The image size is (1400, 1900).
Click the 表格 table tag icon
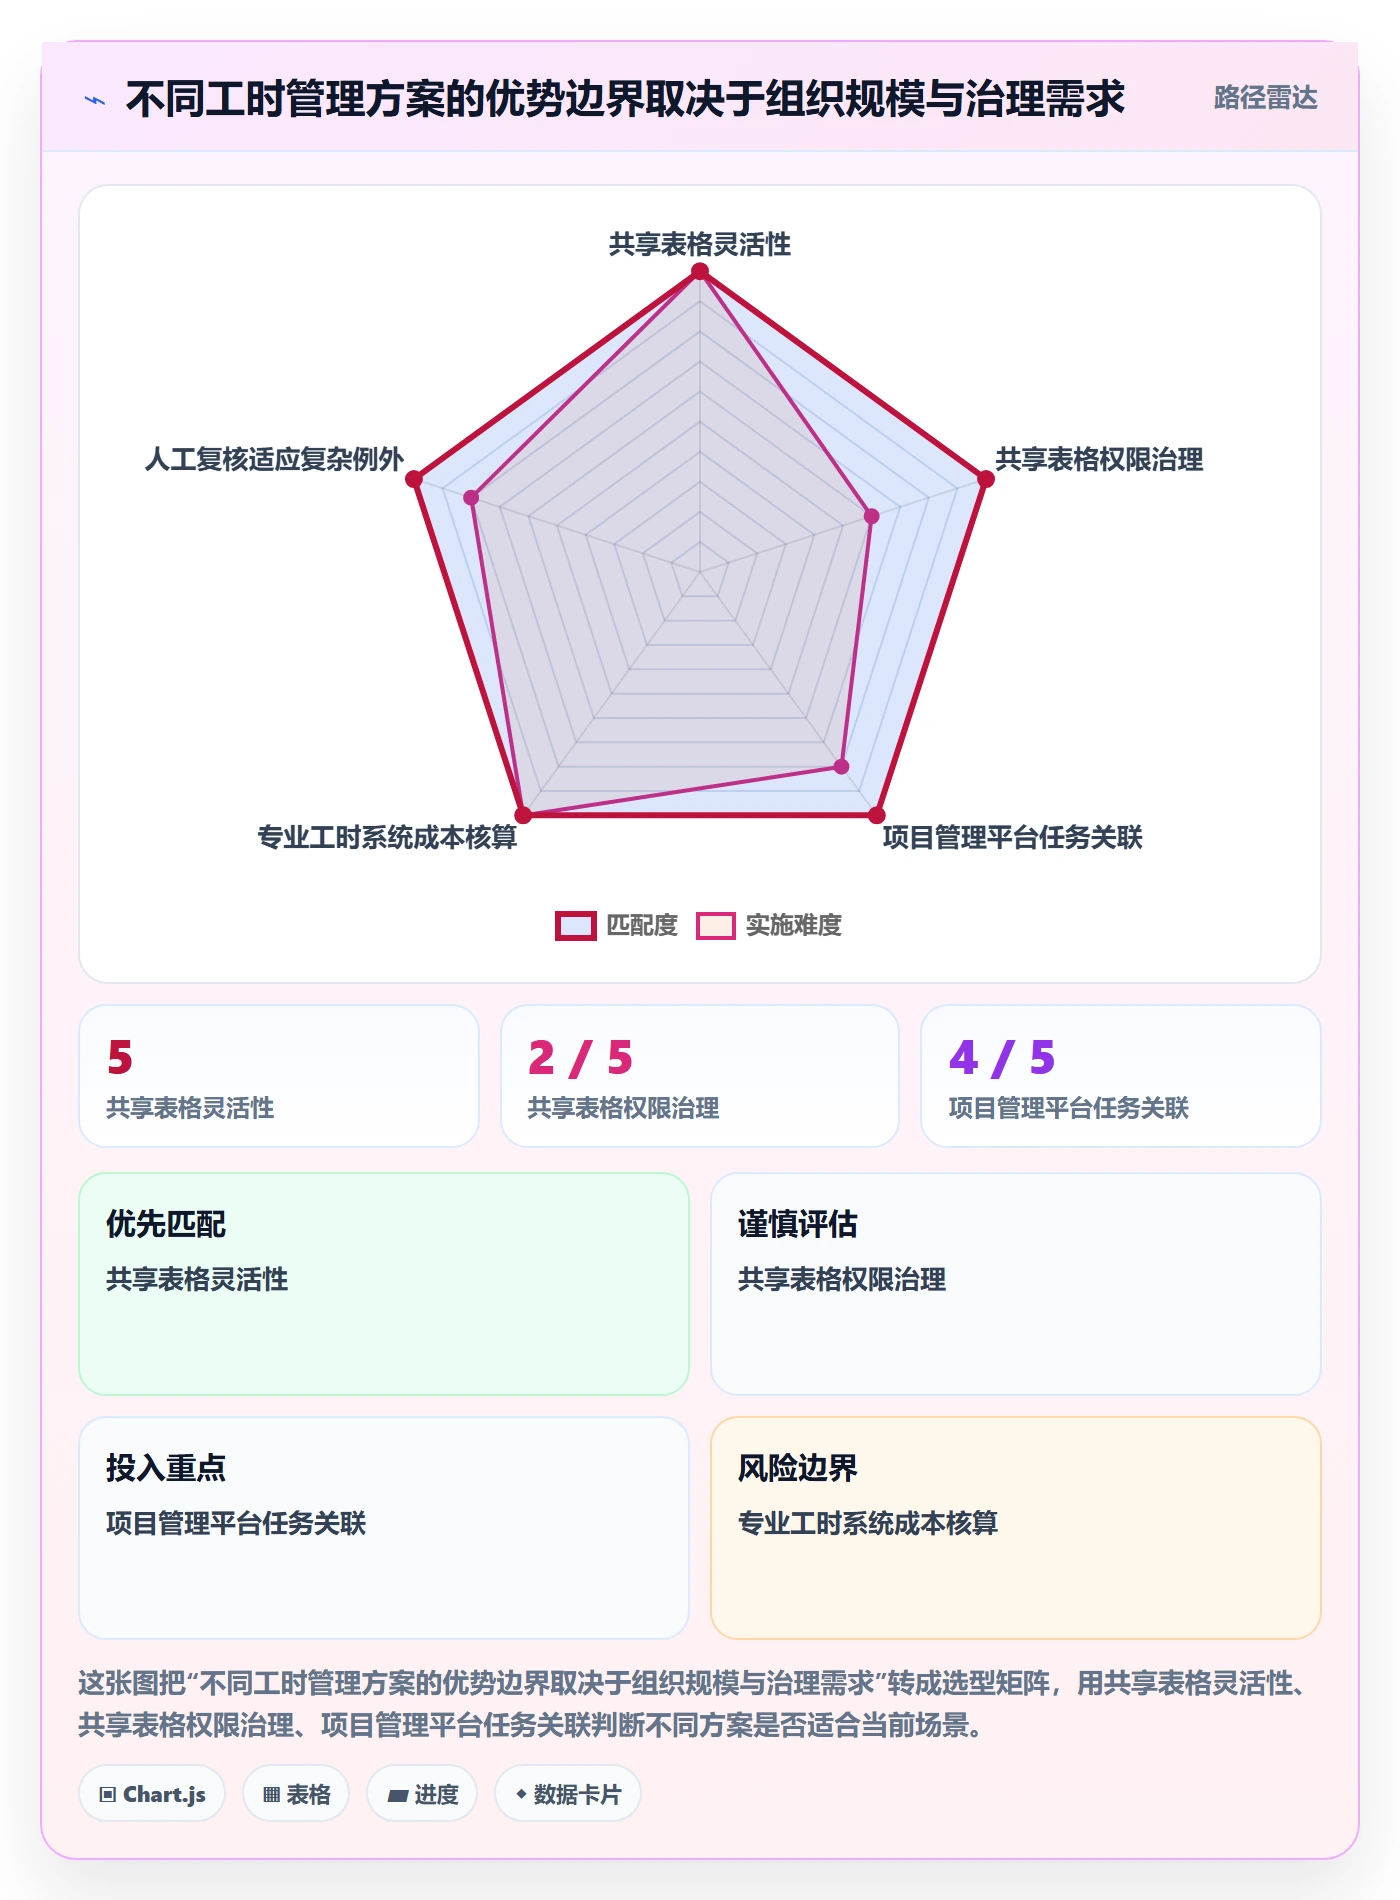(271, 1794)
